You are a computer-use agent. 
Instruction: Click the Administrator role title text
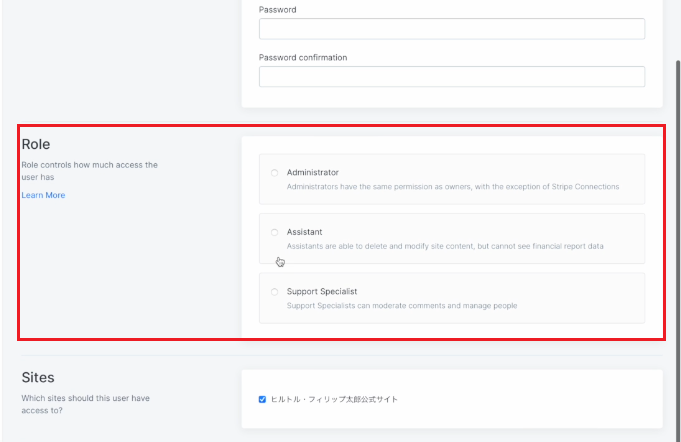(313, 172)
